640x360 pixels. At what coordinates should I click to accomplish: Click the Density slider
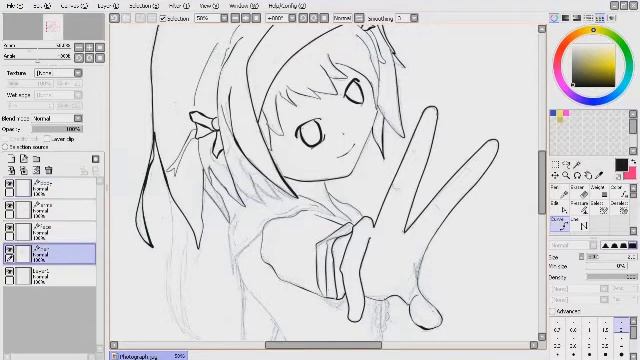pos(611,277)
